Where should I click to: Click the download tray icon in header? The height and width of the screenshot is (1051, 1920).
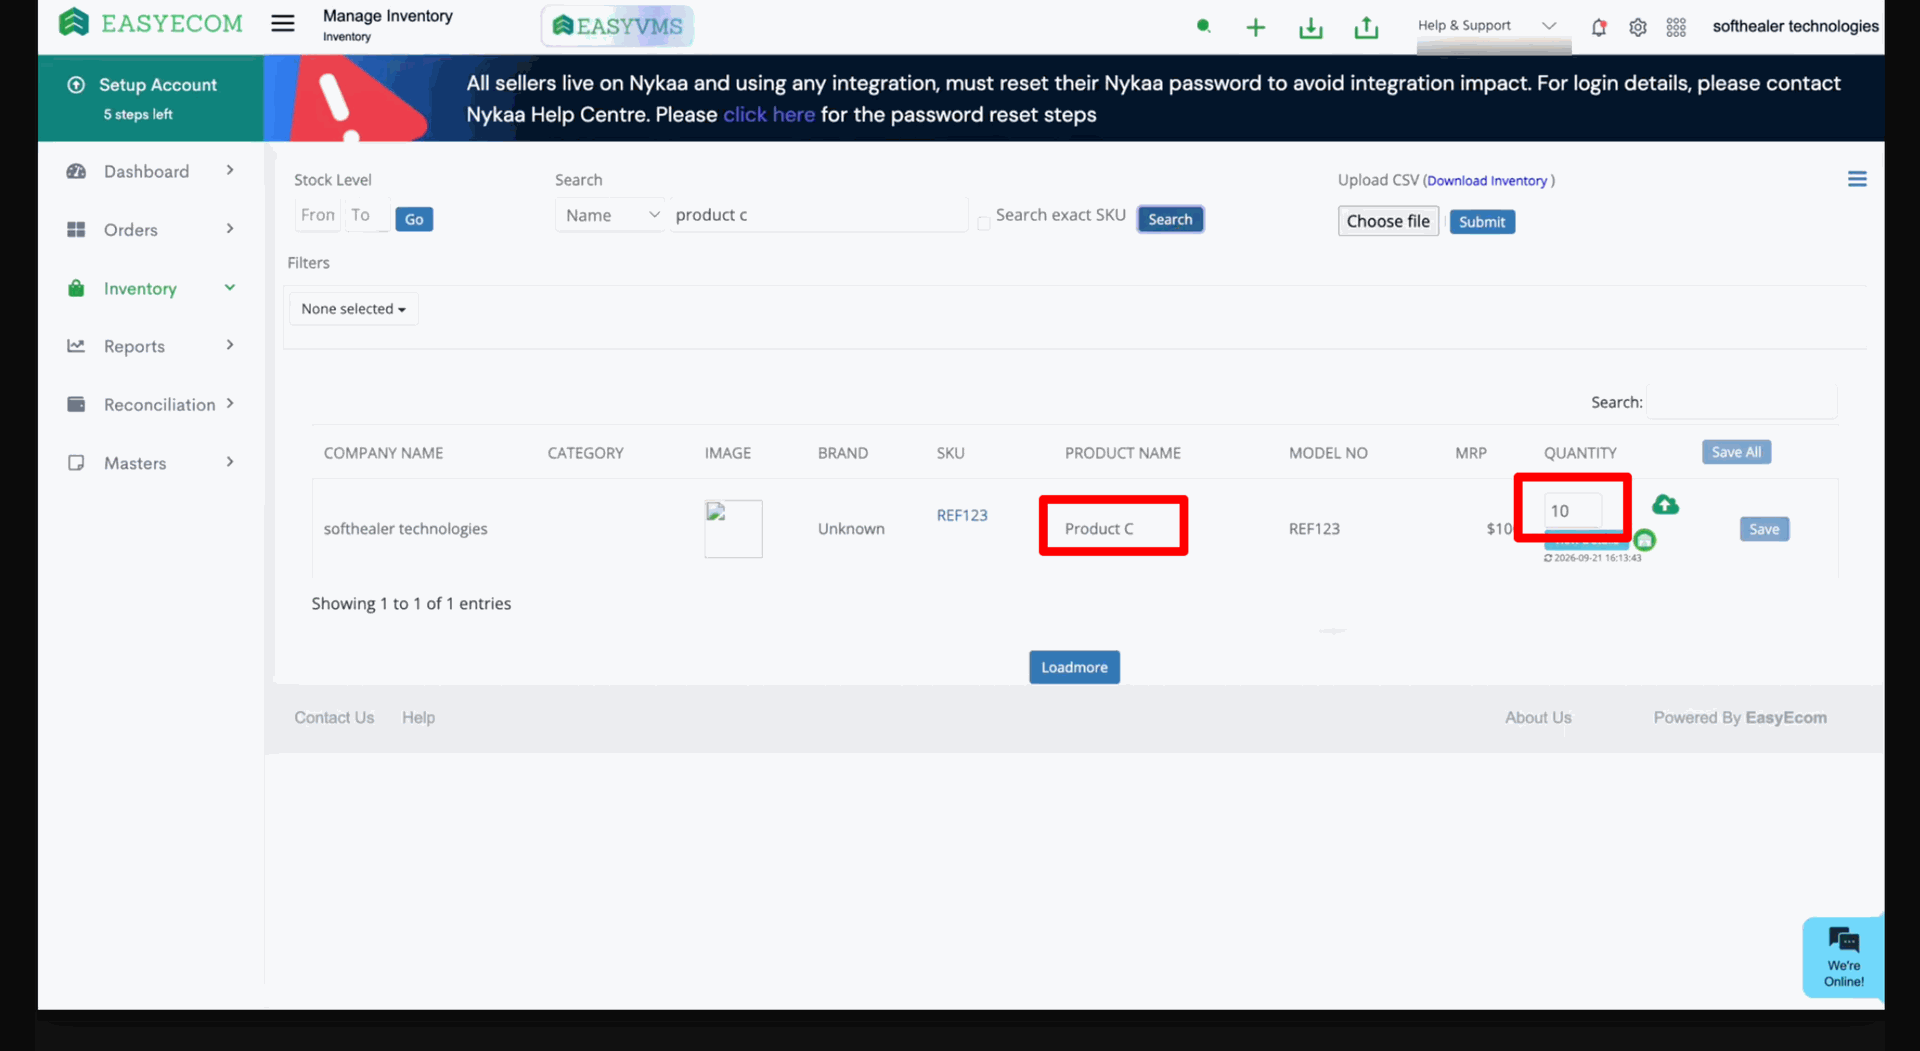pyautogui.click(x=1310, y=28)
